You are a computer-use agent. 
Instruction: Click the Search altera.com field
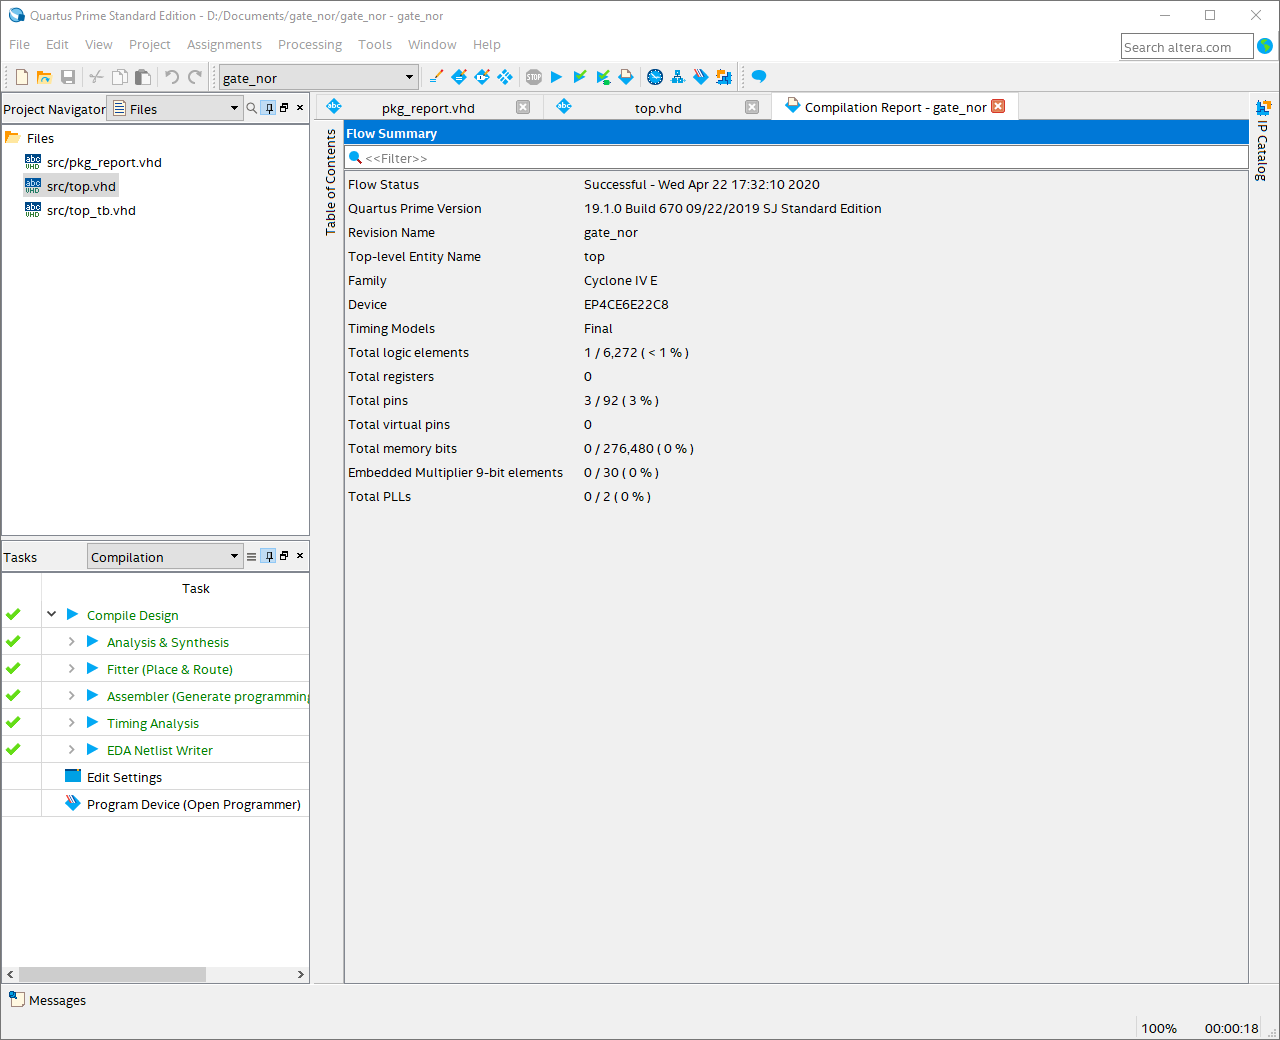point(1187,47)
